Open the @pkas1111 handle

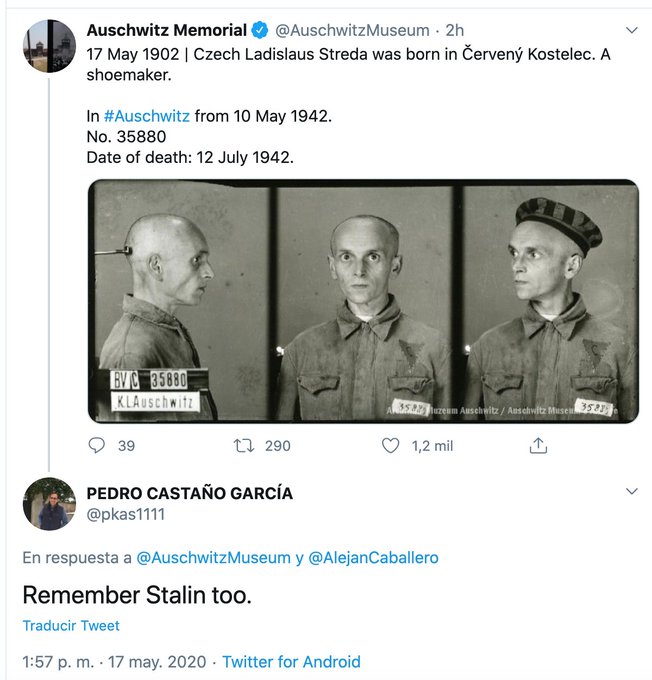click(x=126, y=514)
